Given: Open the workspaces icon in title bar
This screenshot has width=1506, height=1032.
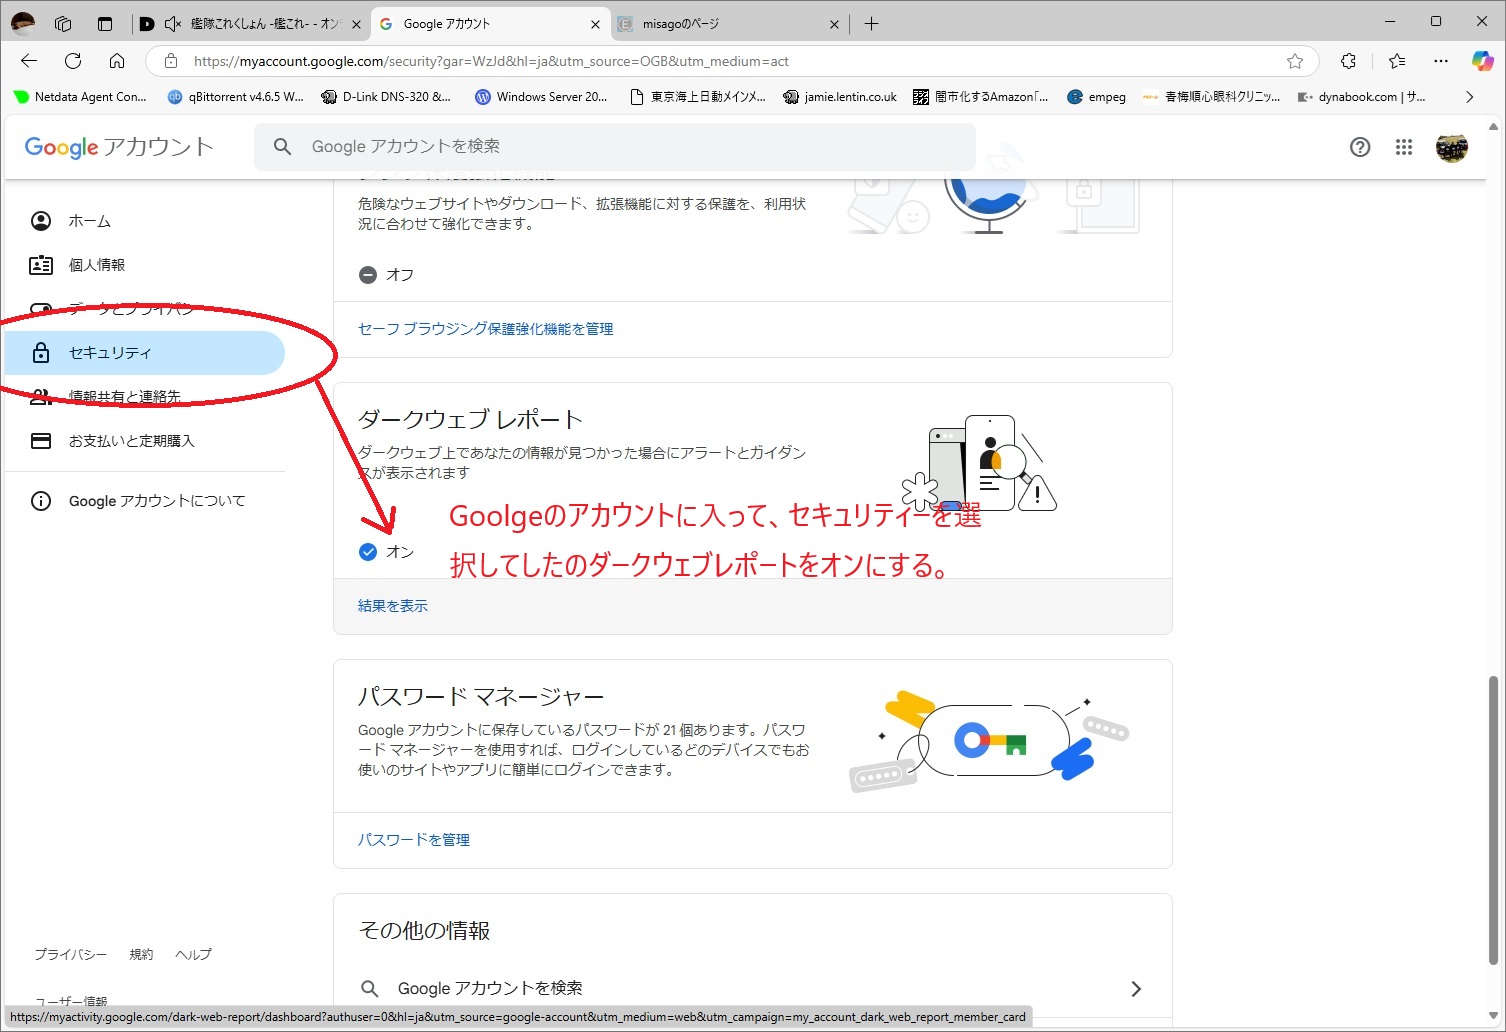Looking at the screenshot, I should point(63,23).
